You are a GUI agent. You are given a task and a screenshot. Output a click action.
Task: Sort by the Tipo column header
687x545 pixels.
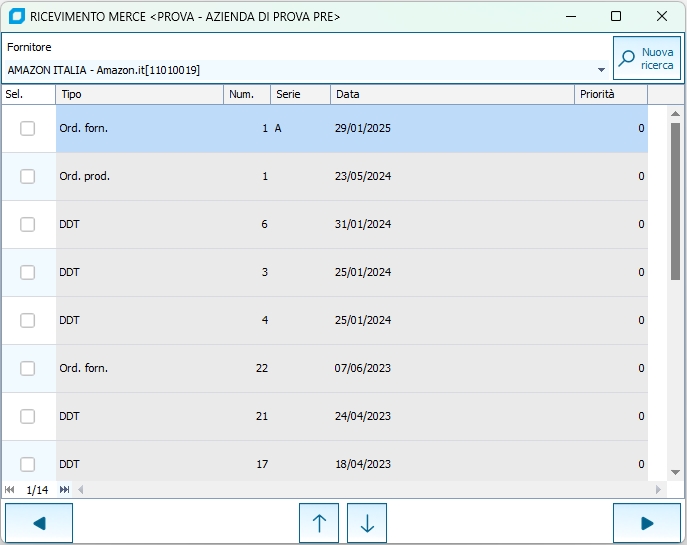point(139,94)
